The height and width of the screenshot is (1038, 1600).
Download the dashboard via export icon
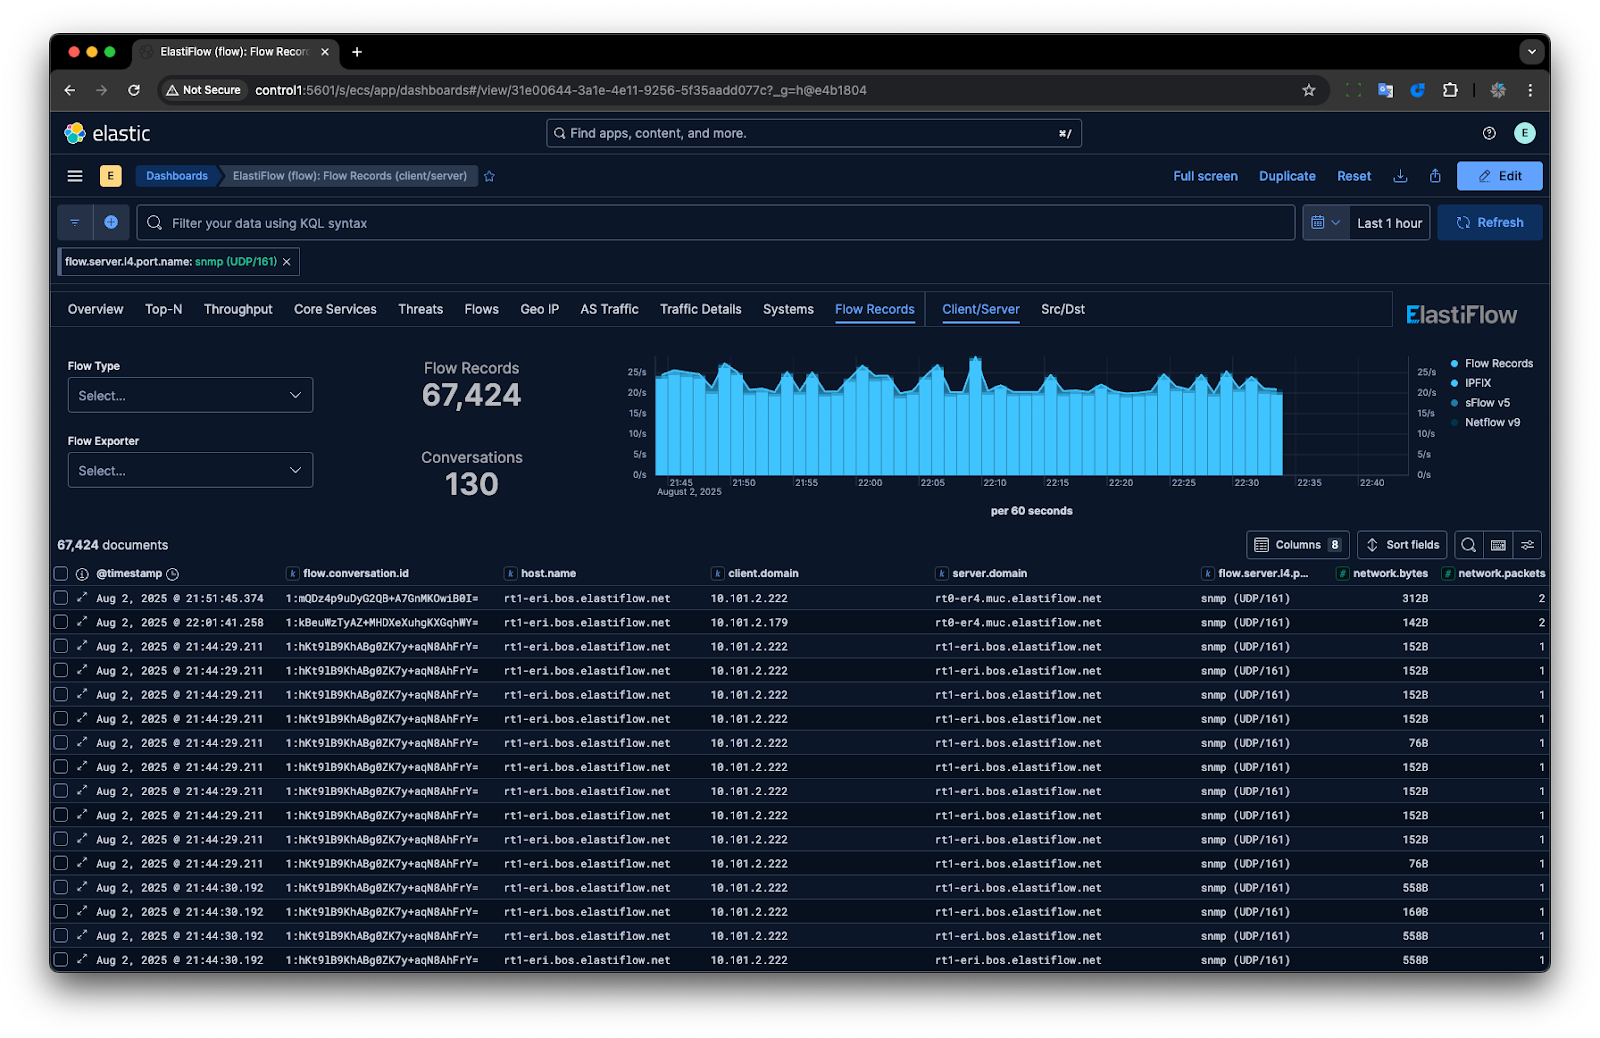click(x=1400, y=176)
